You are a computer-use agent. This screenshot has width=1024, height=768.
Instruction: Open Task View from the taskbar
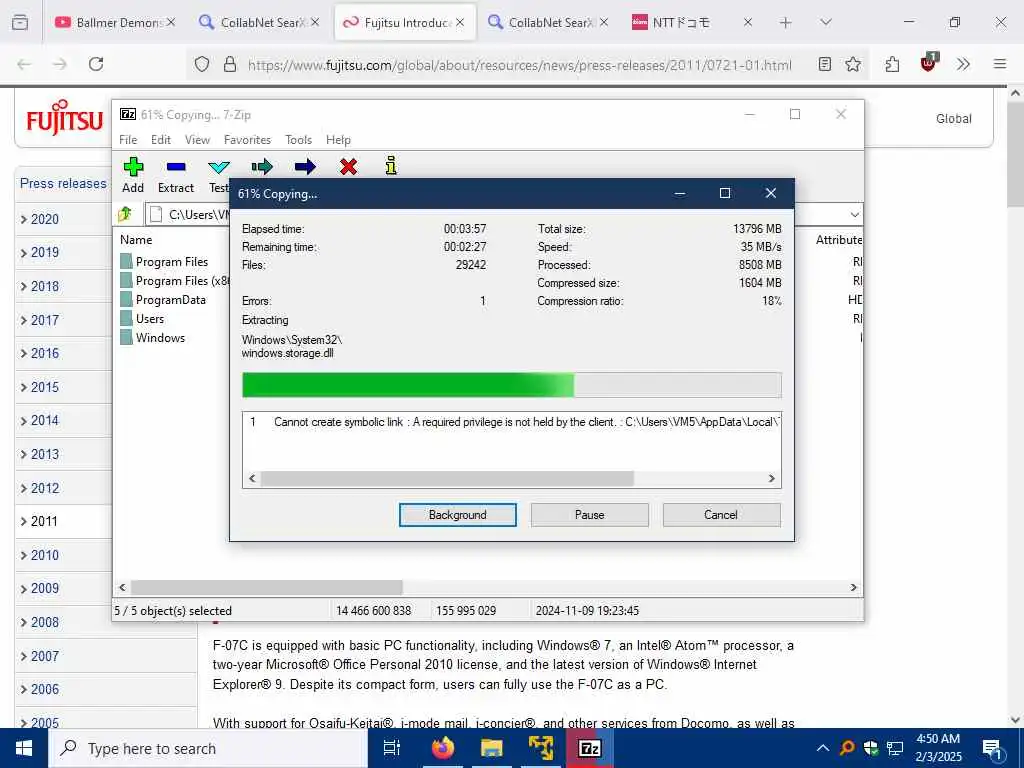[x=392, y=748]
